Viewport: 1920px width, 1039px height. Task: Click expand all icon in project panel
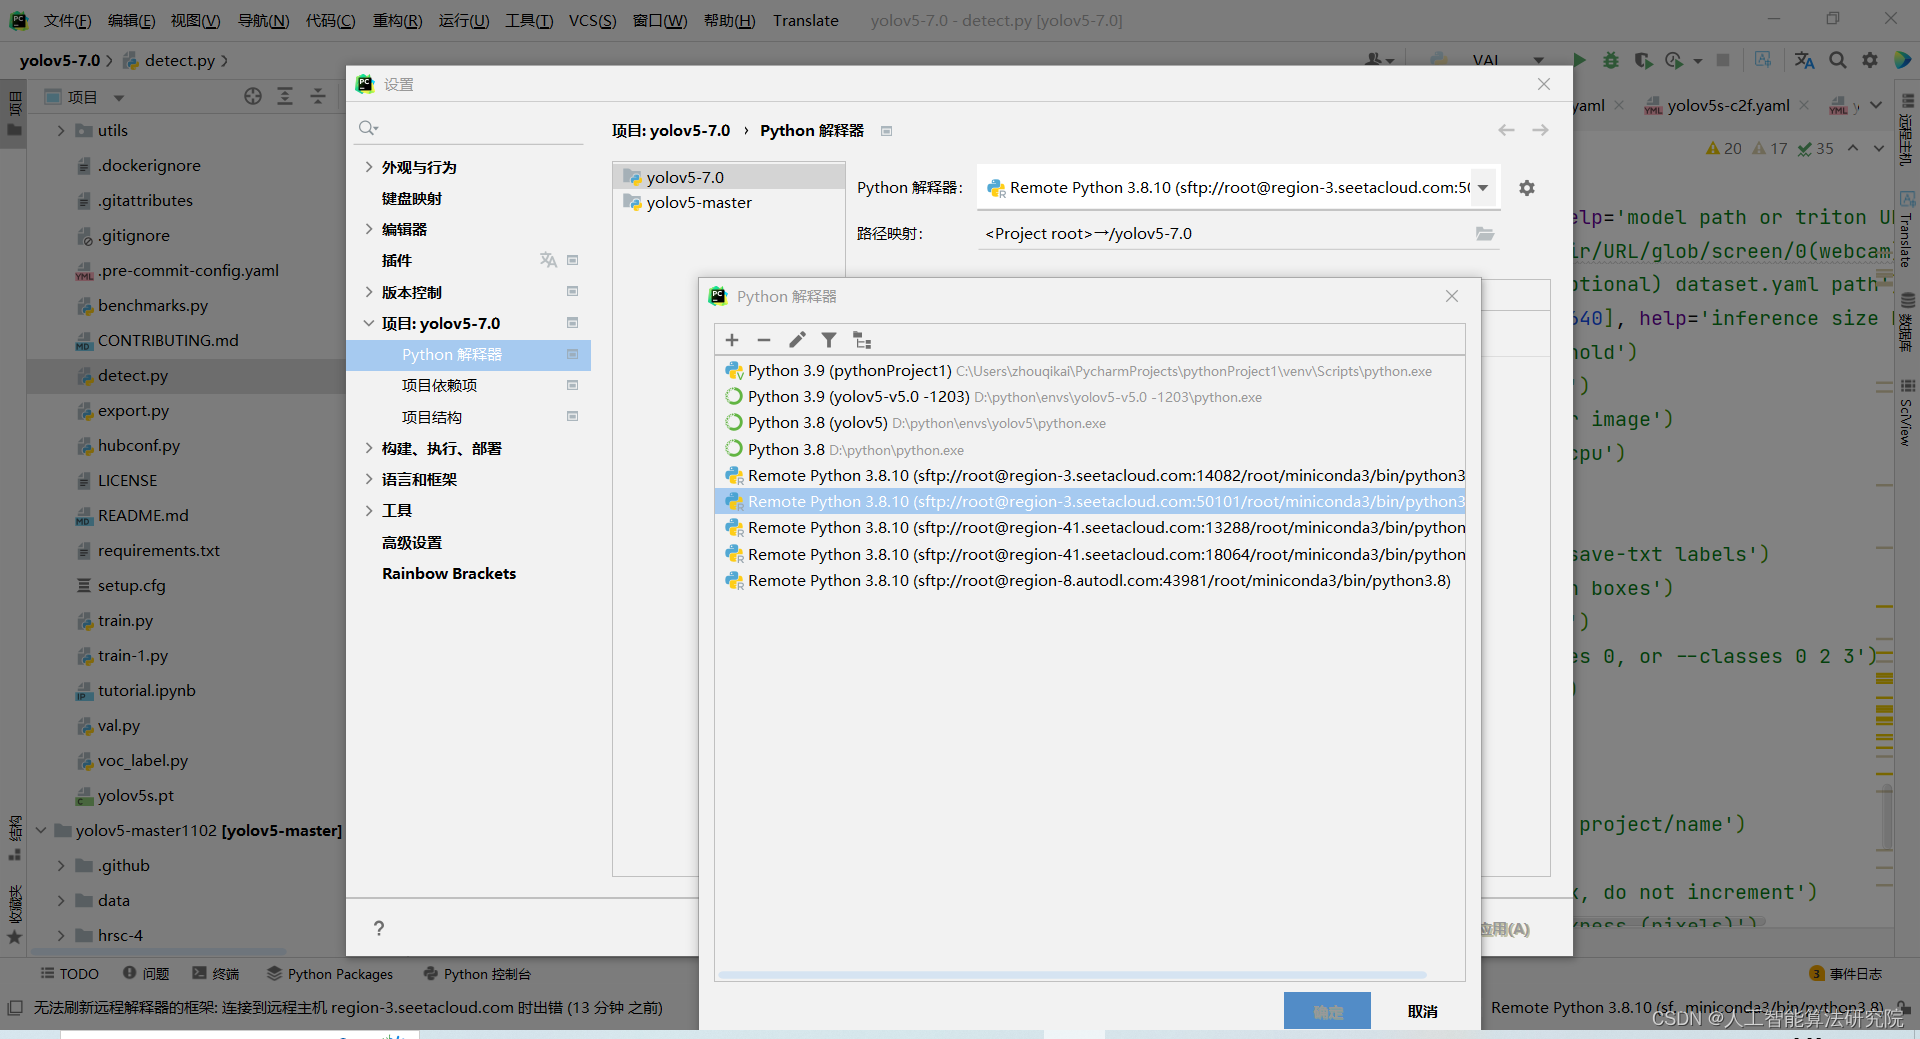coord(285,97)
